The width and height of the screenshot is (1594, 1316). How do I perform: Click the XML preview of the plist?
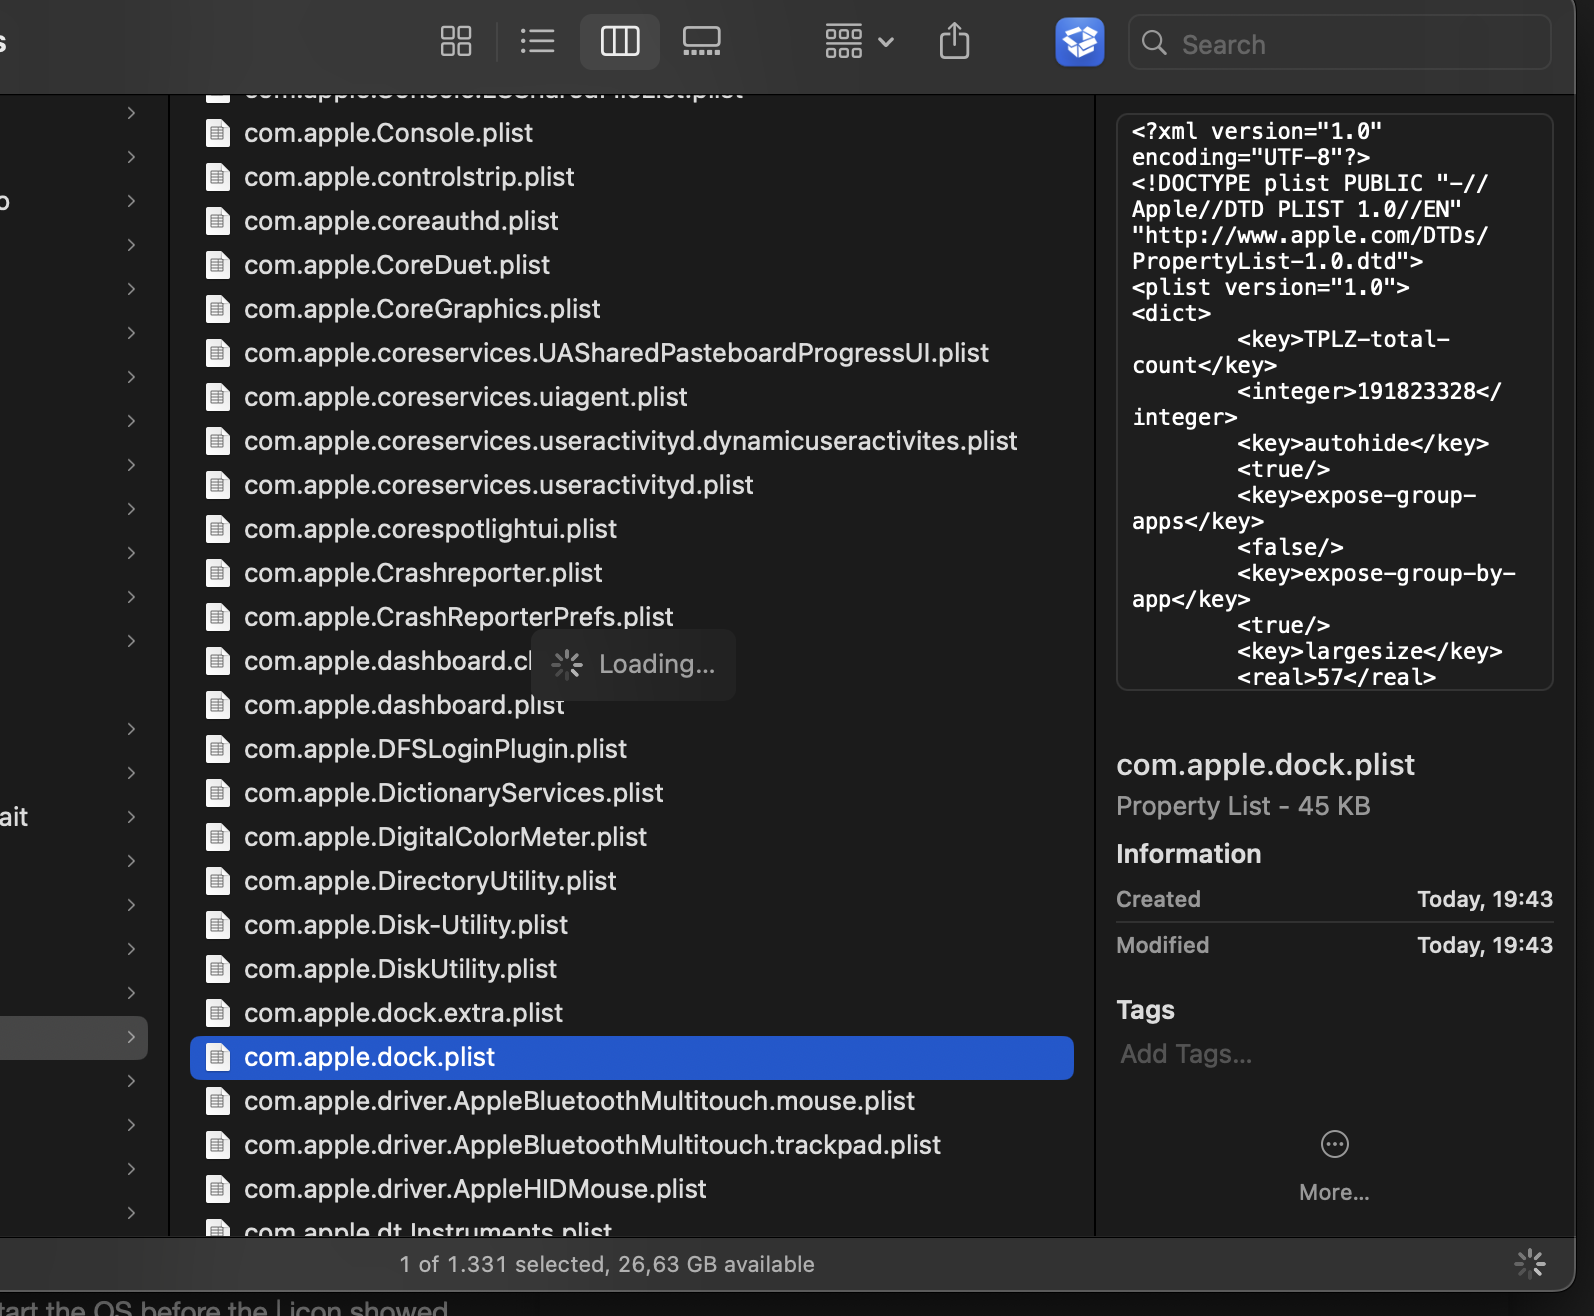[x=1334, y=402]
